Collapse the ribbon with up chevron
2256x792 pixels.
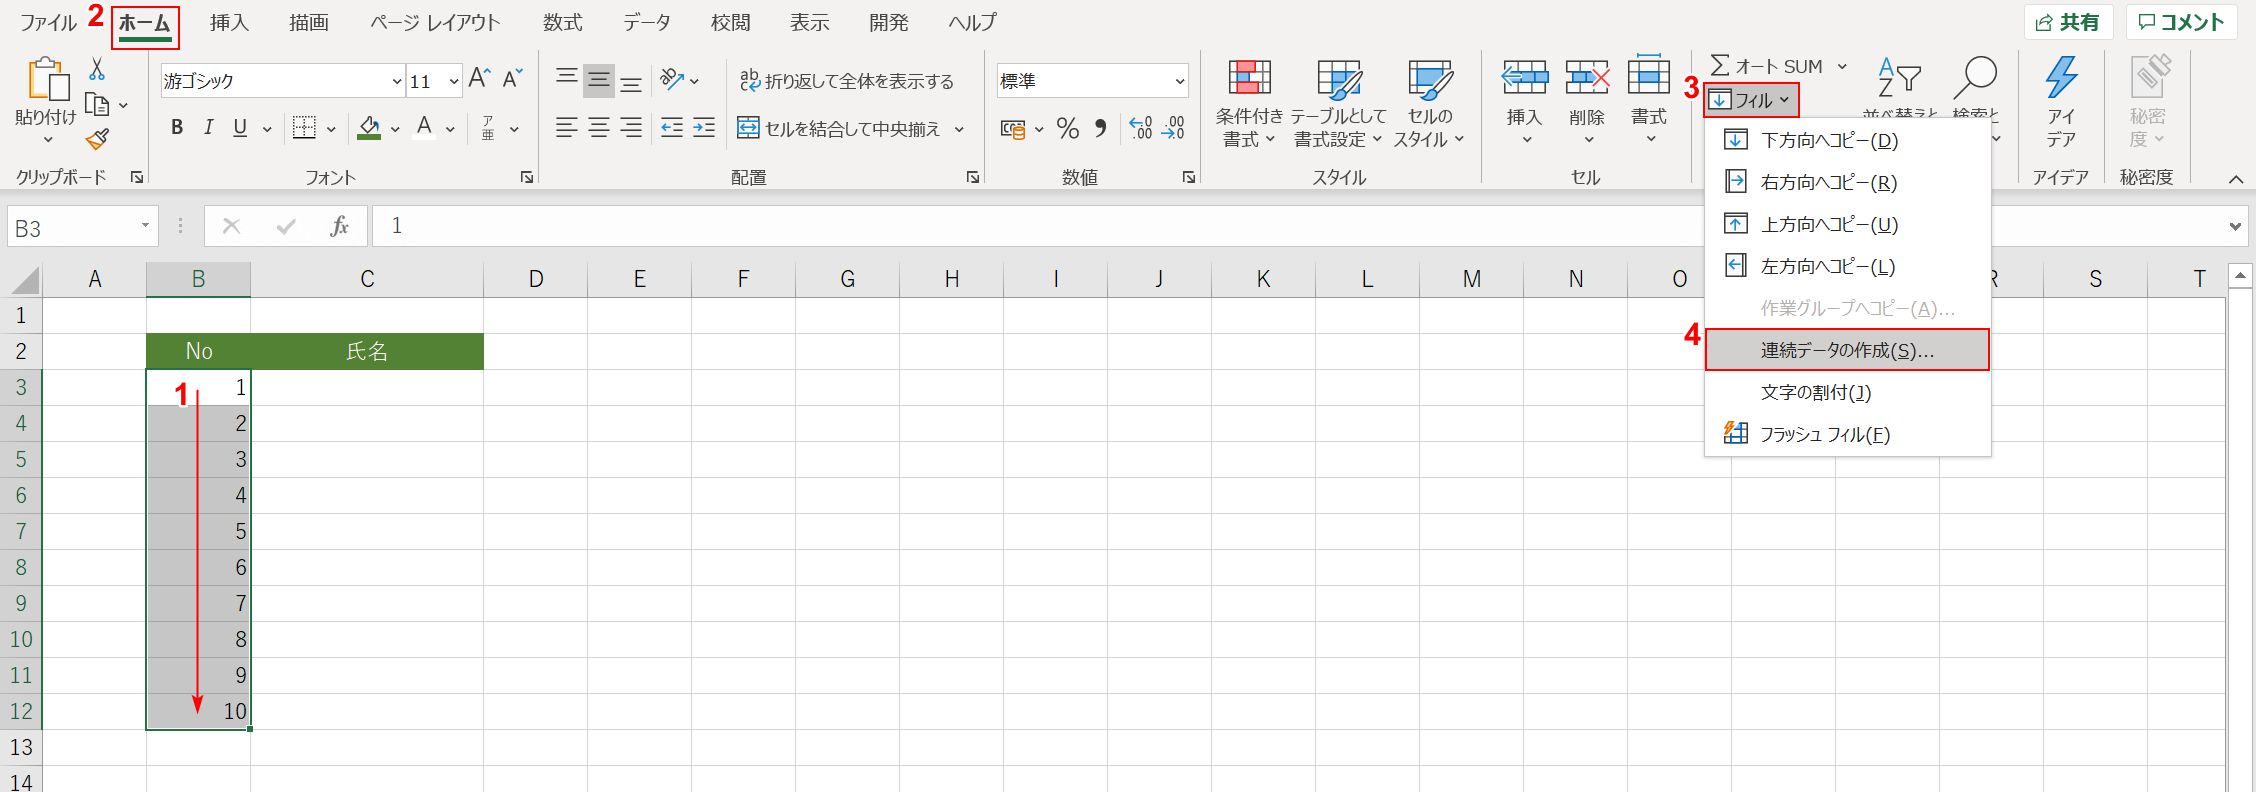[2236, 178]
